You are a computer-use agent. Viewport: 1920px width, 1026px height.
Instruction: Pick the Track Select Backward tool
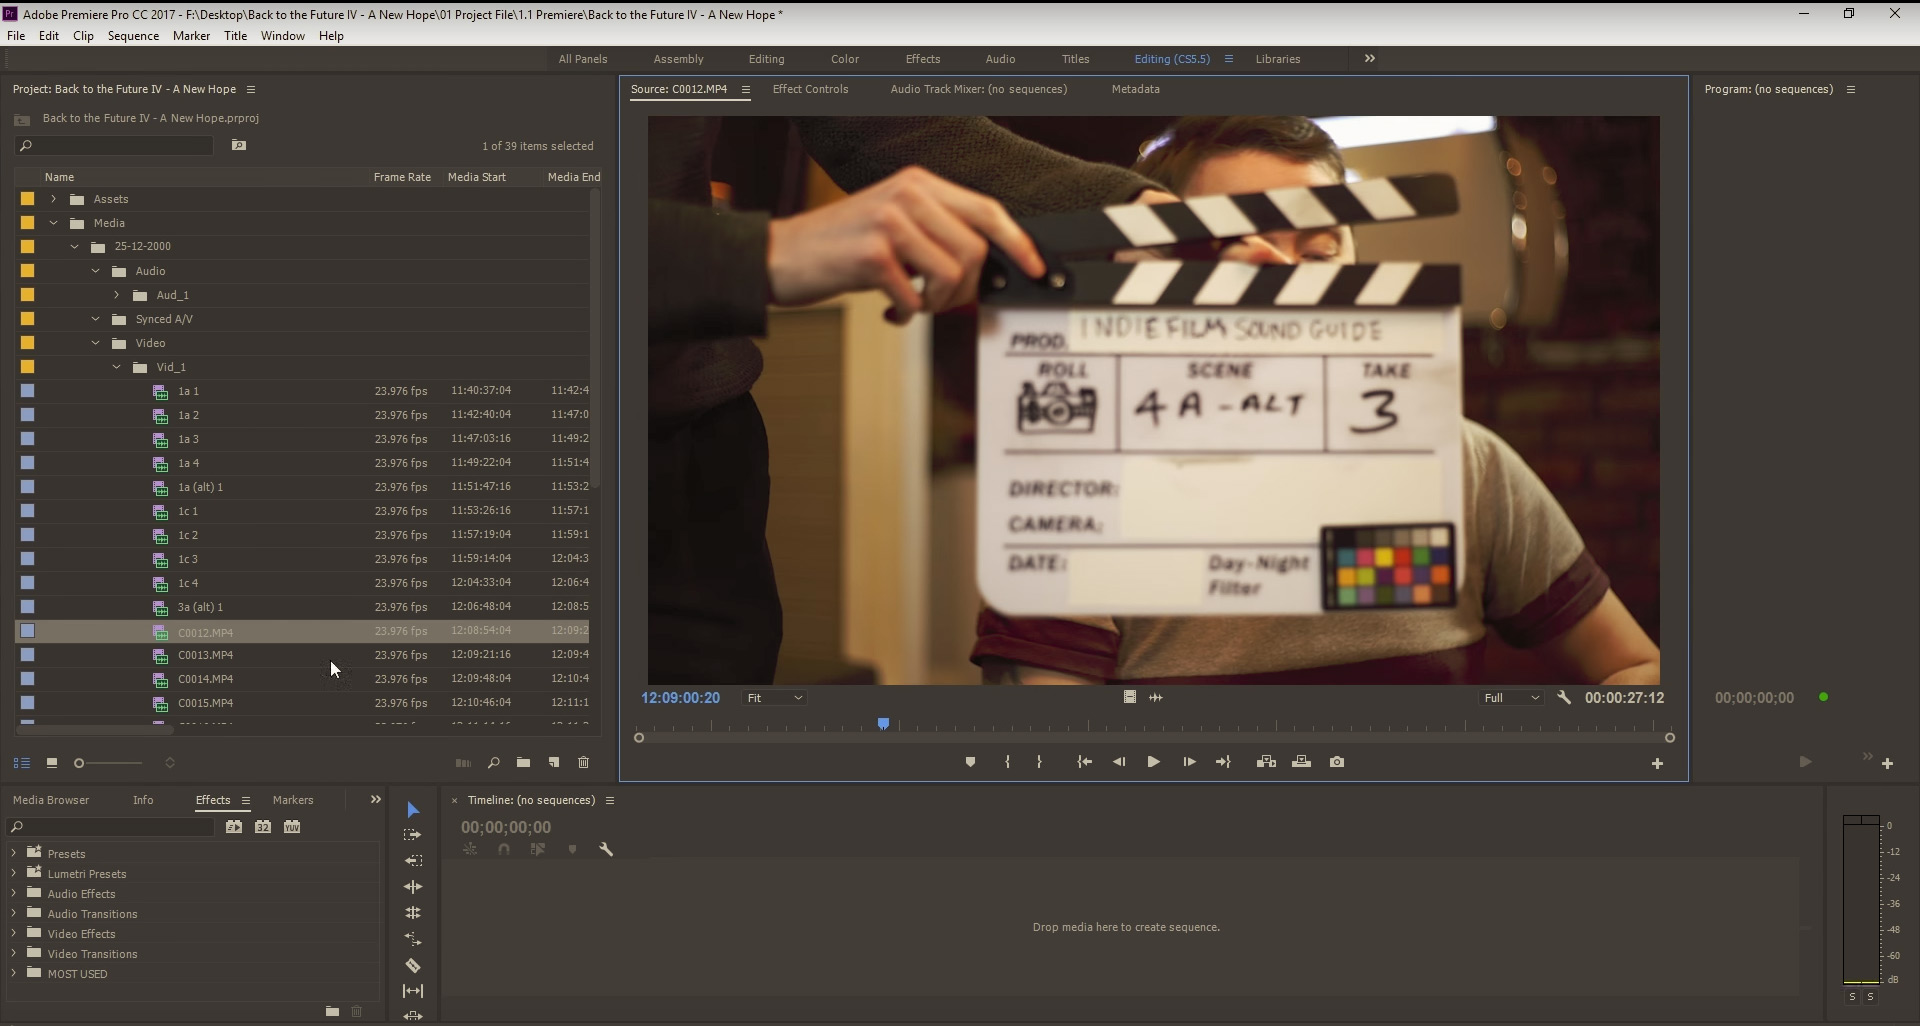pos(413,861)
